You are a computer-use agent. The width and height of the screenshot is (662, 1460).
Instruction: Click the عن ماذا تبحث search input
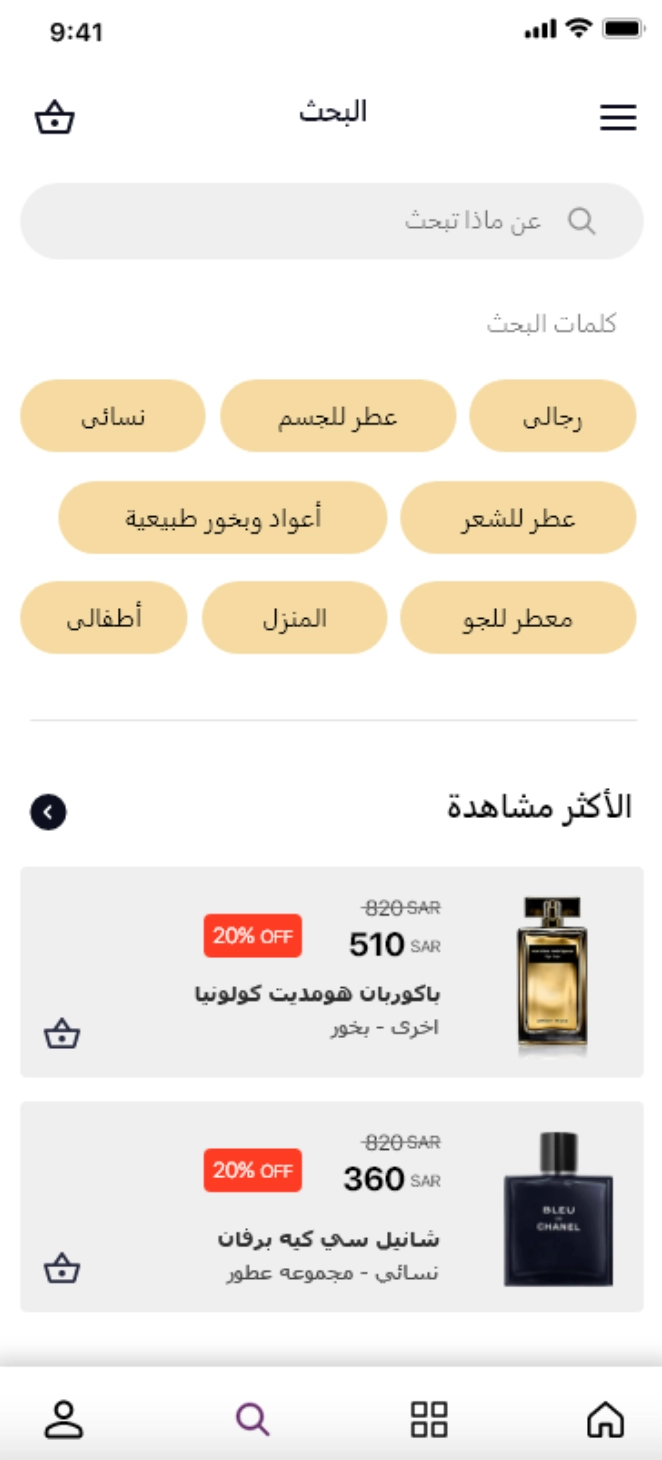pyautogui.click(x=332, y=221)
